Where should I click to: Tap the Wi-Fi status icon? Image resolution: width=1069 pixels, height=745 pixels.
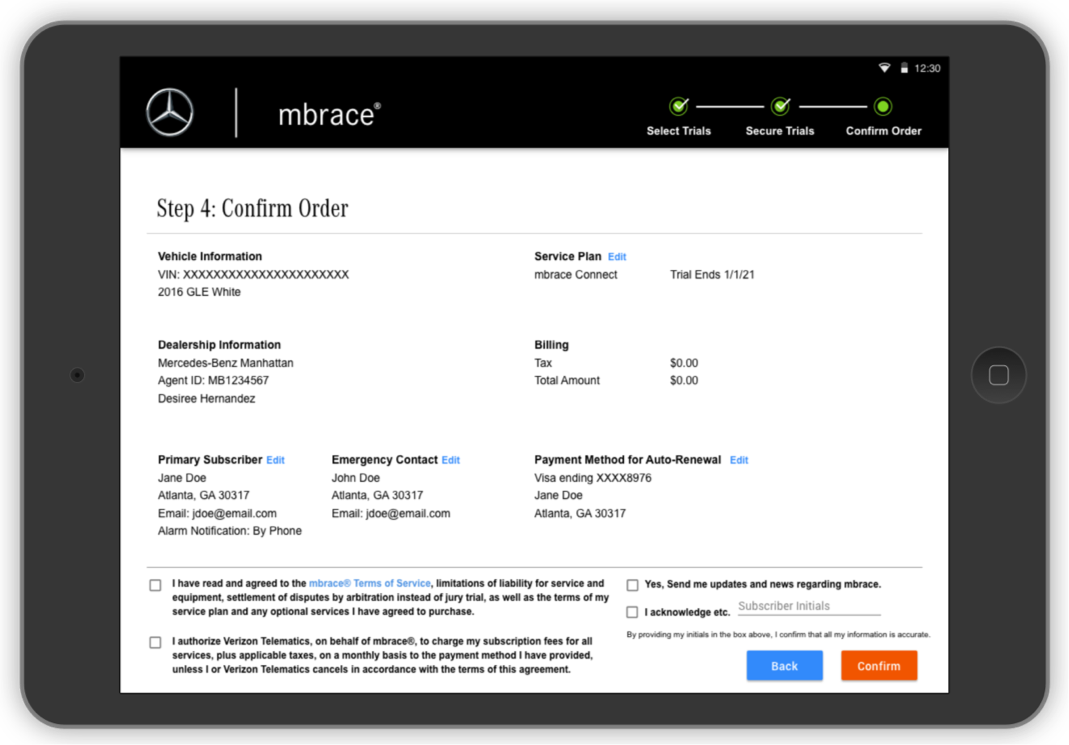pos(884,68)
